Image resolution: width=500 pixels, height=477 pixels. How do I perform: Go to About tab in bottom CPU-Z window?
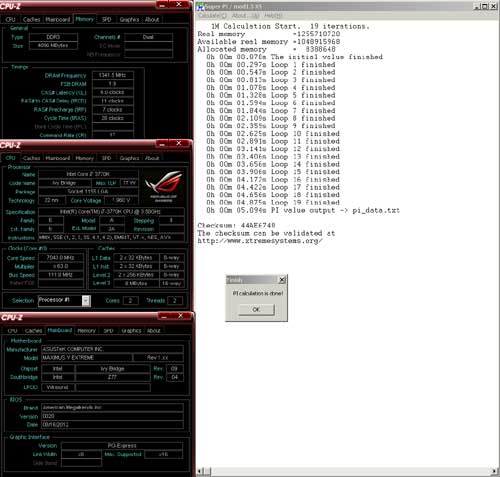coord(154,331)
